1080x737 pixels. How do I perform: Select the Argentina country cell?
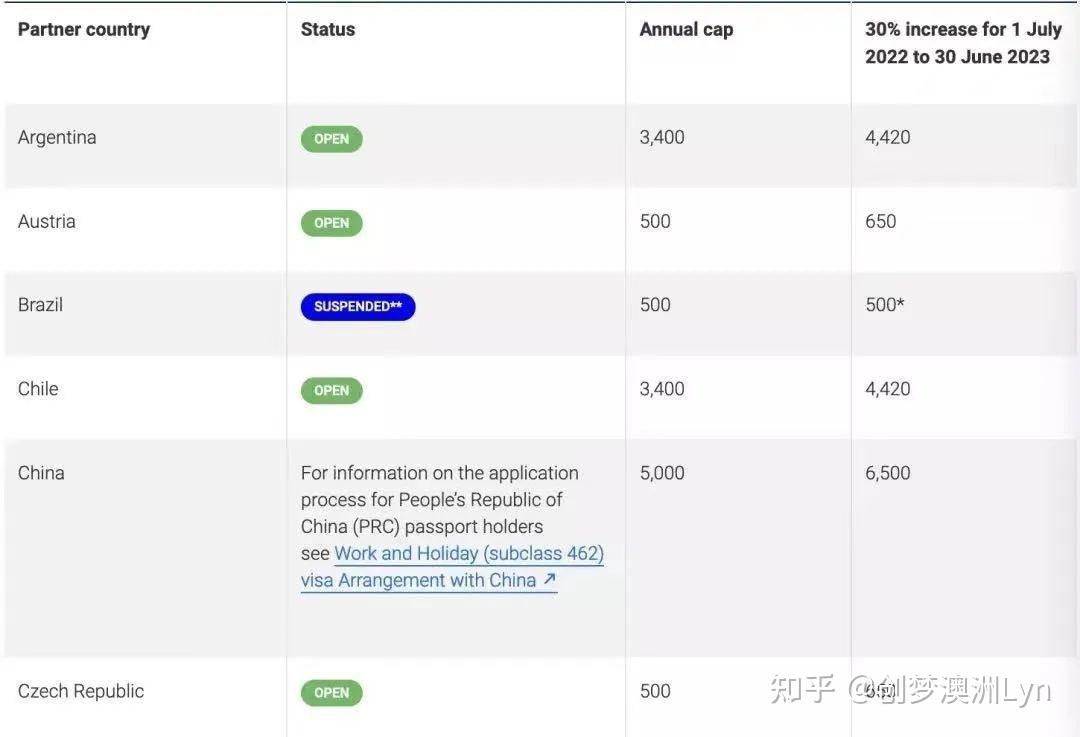(x=57, y=138)
